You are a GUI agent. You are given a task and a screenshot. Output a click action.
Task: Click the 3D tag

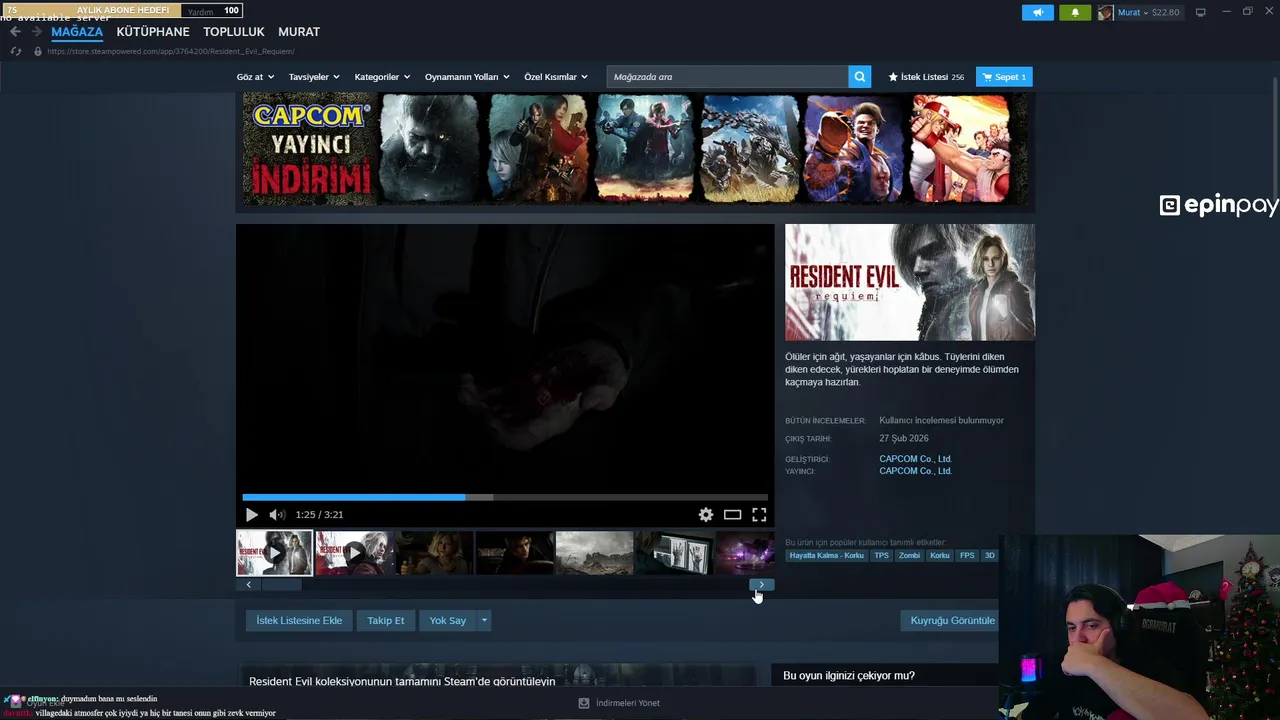pos(990,556)
